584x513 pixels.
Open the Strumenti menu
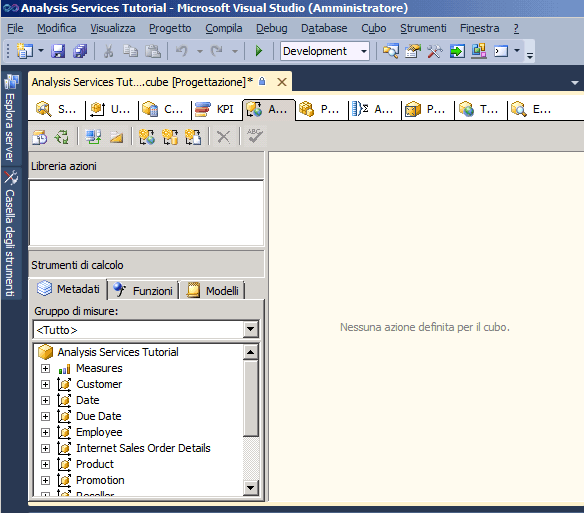[423, 28]
